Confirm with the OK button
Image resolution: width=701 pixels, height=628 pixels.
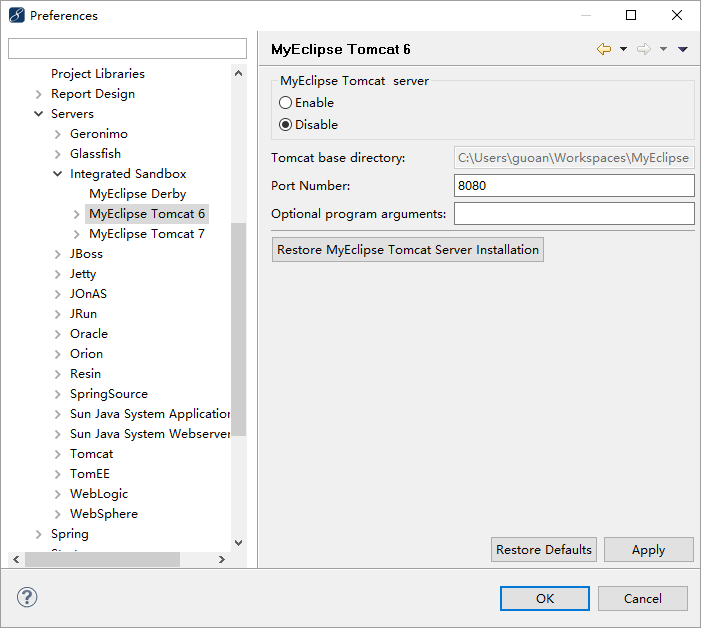click(545, 598)
